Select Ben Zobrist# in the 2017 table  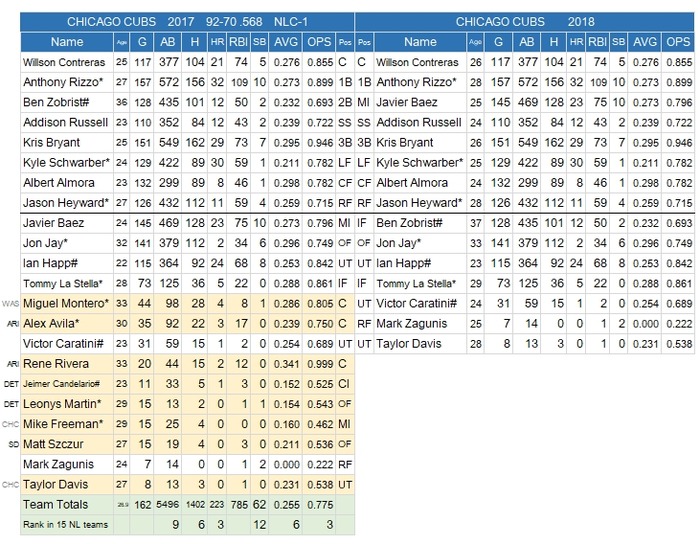pyautogui.click(x=56, y=102)
